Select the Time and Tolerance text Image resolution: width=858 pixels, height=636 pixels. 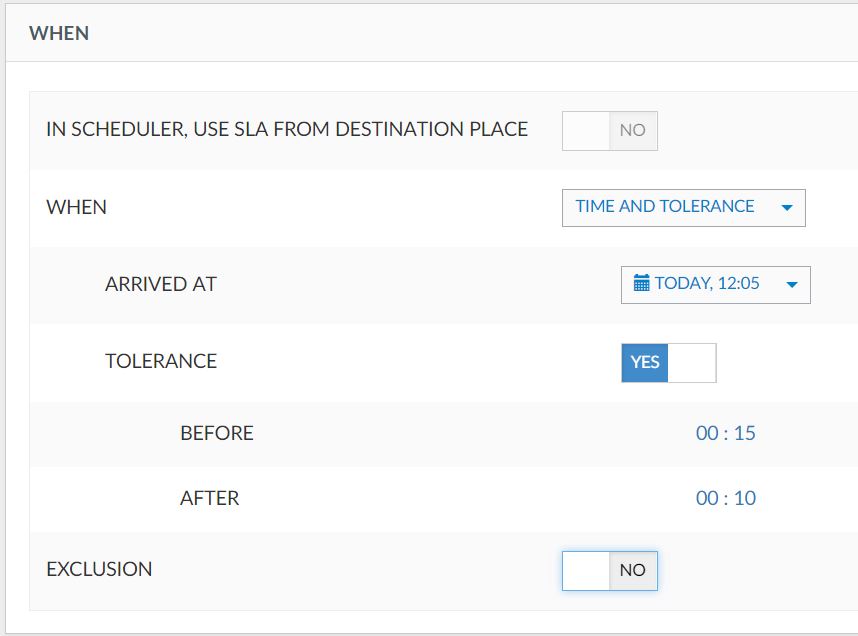coord(664,206)
